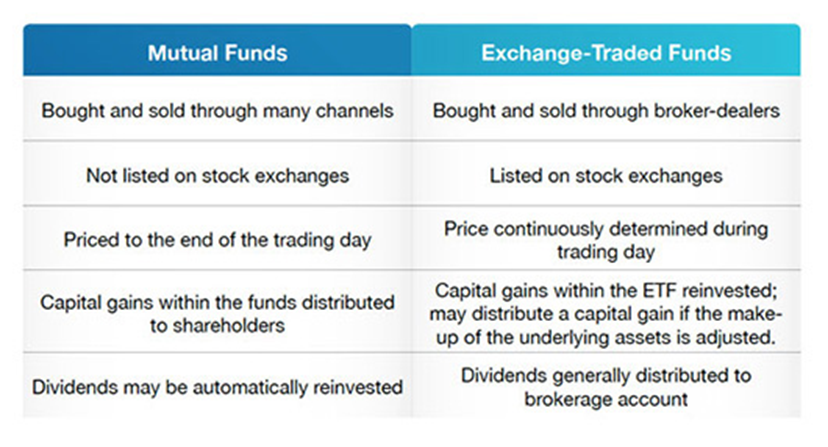Select "Dividends generally distributed to brokerage account" cell
The image size is (828, 447).
click(x=606, y=387)
